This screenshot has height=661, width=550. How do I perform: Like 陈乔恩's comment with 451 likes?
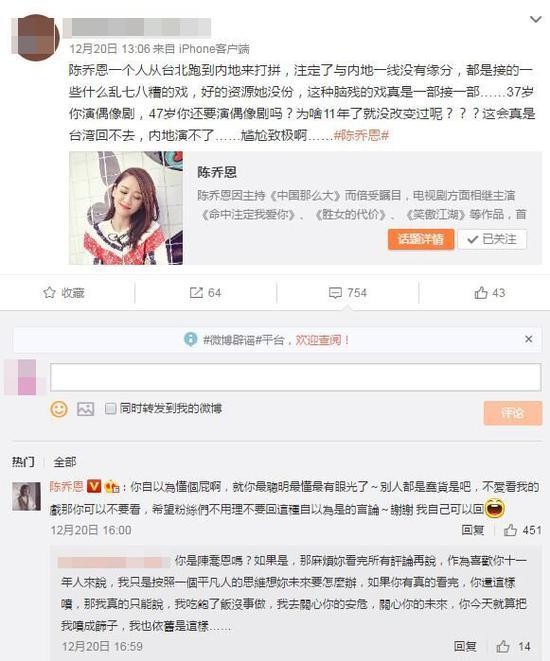510,530
